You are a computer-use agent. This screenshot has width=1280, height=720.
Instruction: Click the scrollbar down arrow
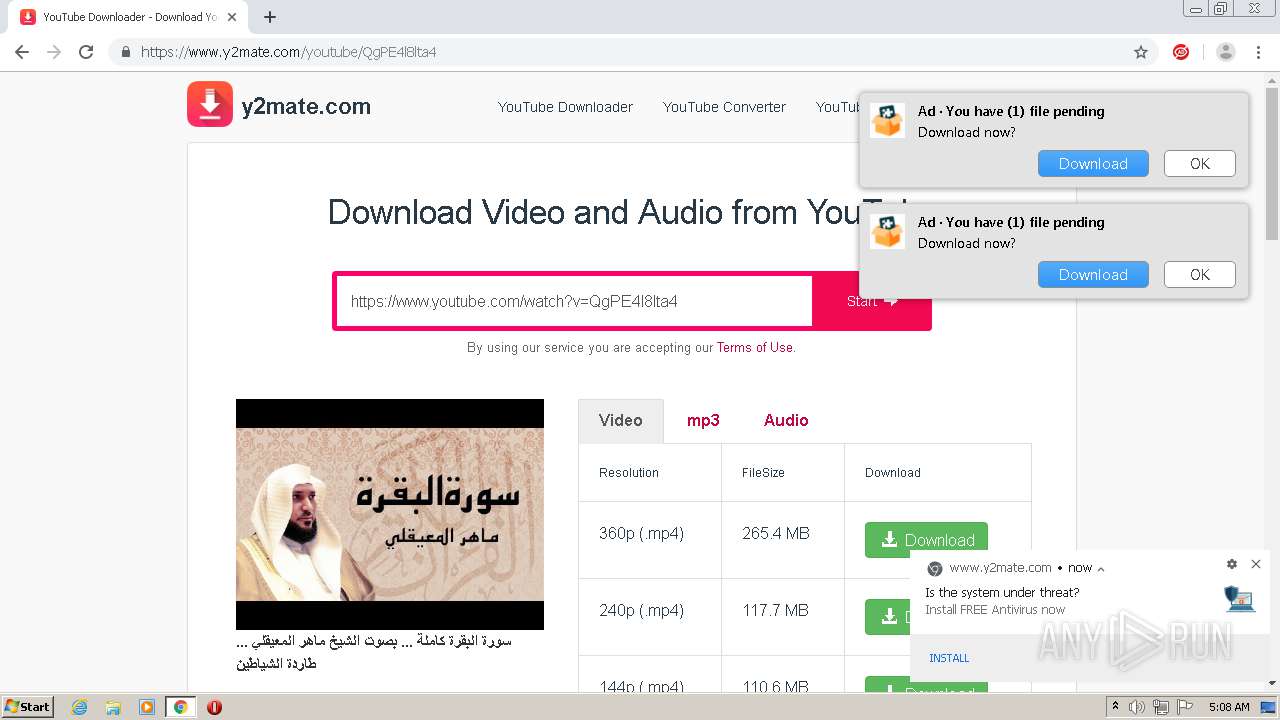pos(1272,683)
